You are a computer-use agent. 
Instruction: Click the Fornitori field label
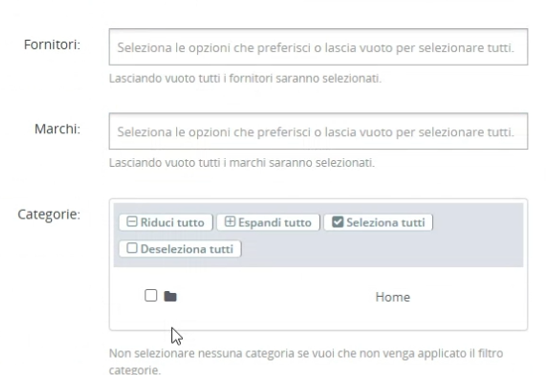pos(52,45)
